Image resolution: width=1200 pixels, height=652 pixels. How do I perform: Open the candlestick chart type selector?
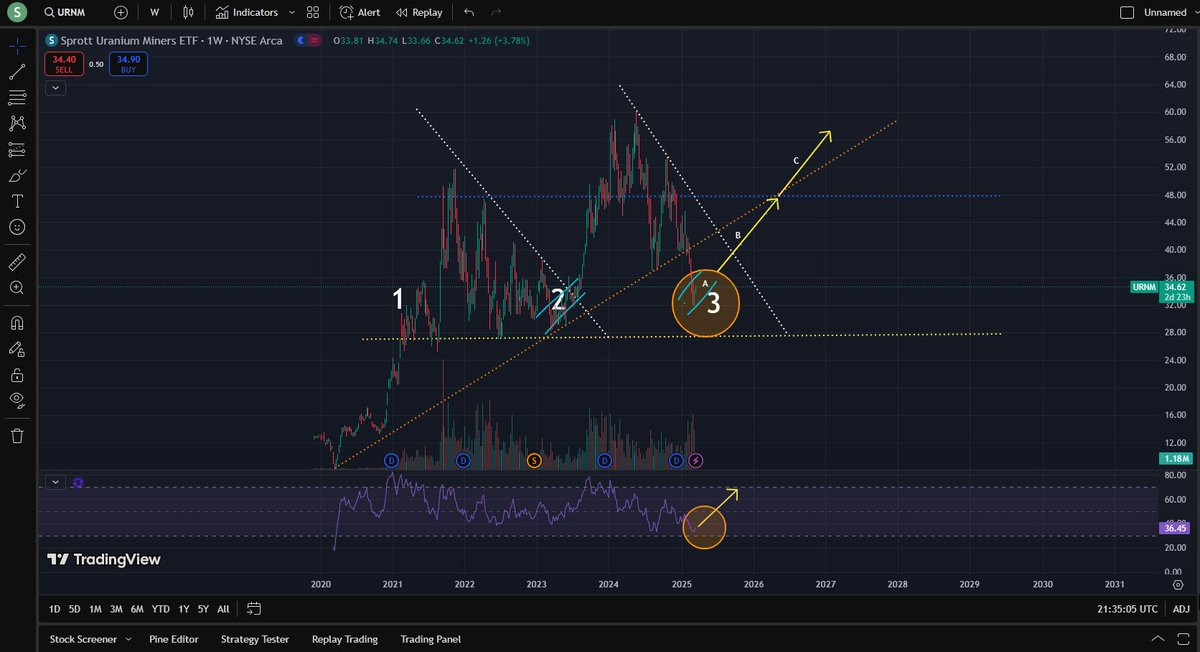coord(188,13)
